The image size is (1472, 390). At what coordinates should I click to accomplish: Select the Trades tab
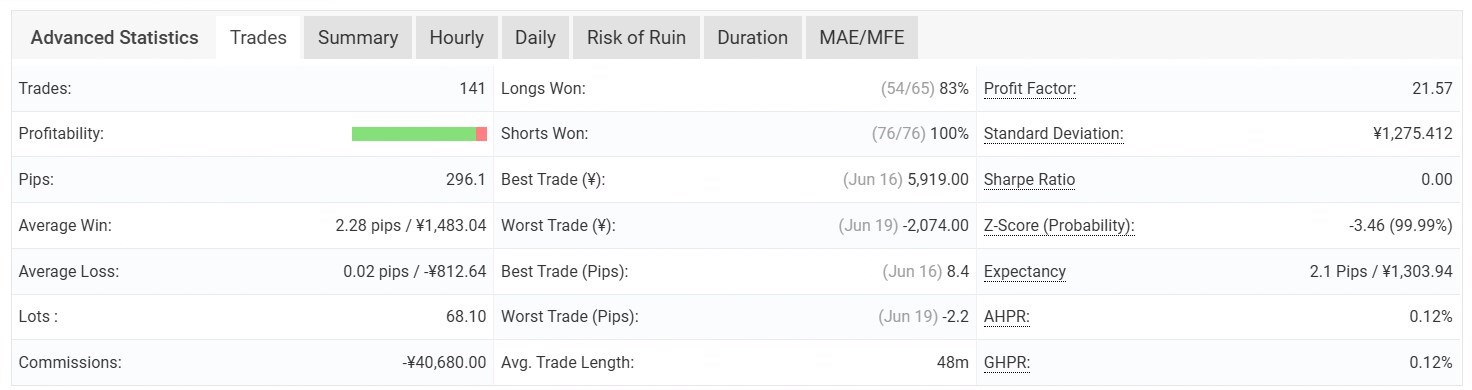[x=258, y=38]
